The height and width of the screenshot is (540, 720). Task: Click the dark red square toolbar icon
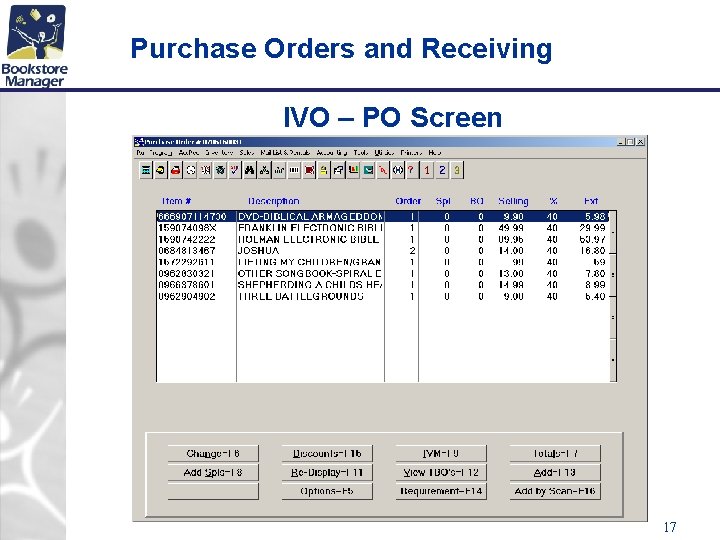pos(309,170)
